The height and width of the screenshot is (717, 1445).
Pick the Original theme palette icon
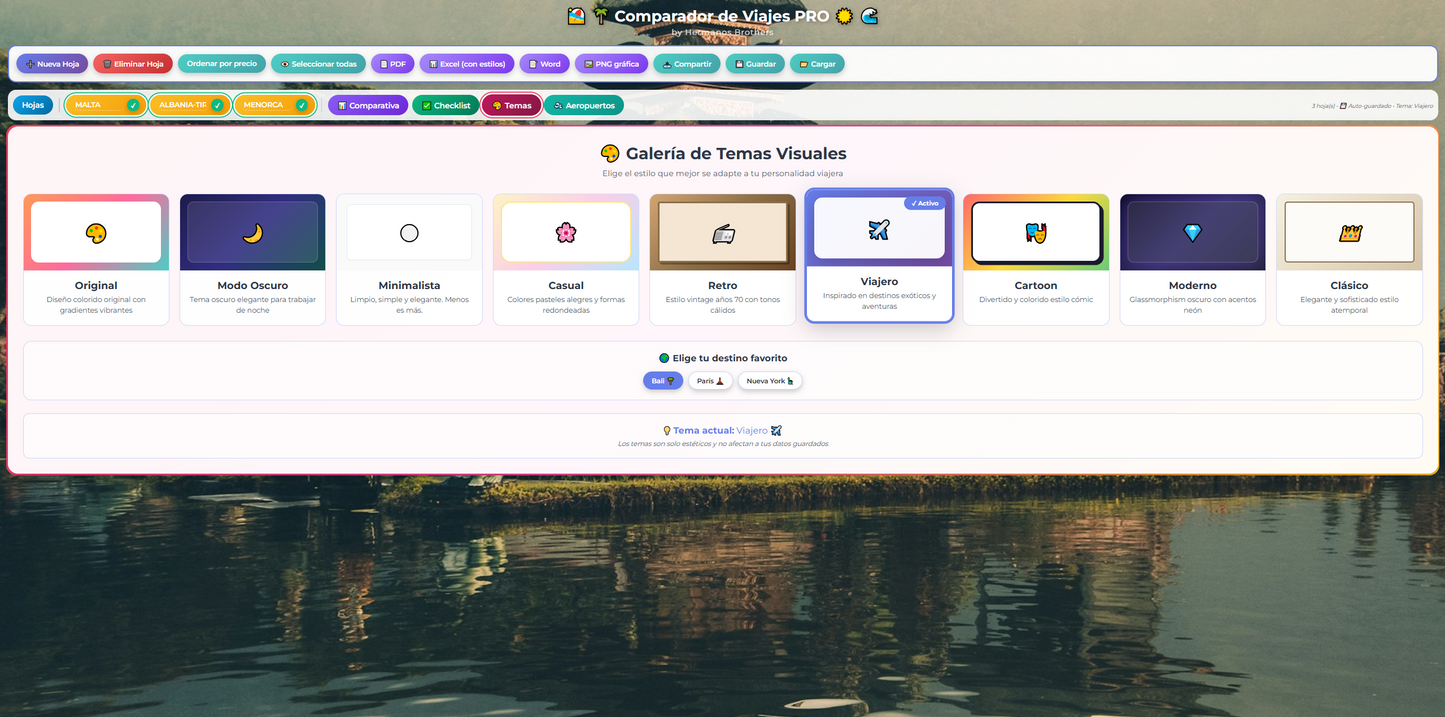click(96, 233)
